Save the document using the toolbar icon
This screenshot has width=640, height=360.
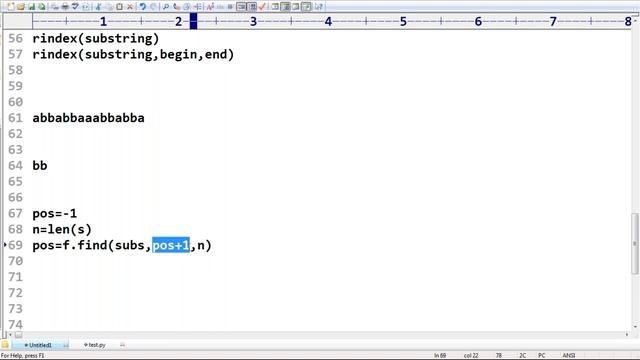coord(31,7)
